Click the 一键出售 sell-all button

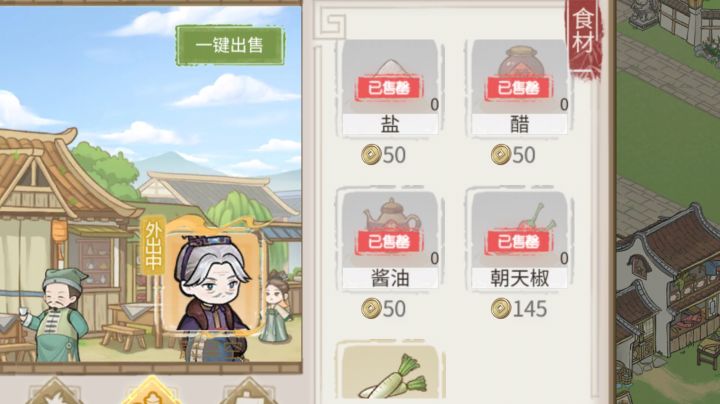pos(230,45)
